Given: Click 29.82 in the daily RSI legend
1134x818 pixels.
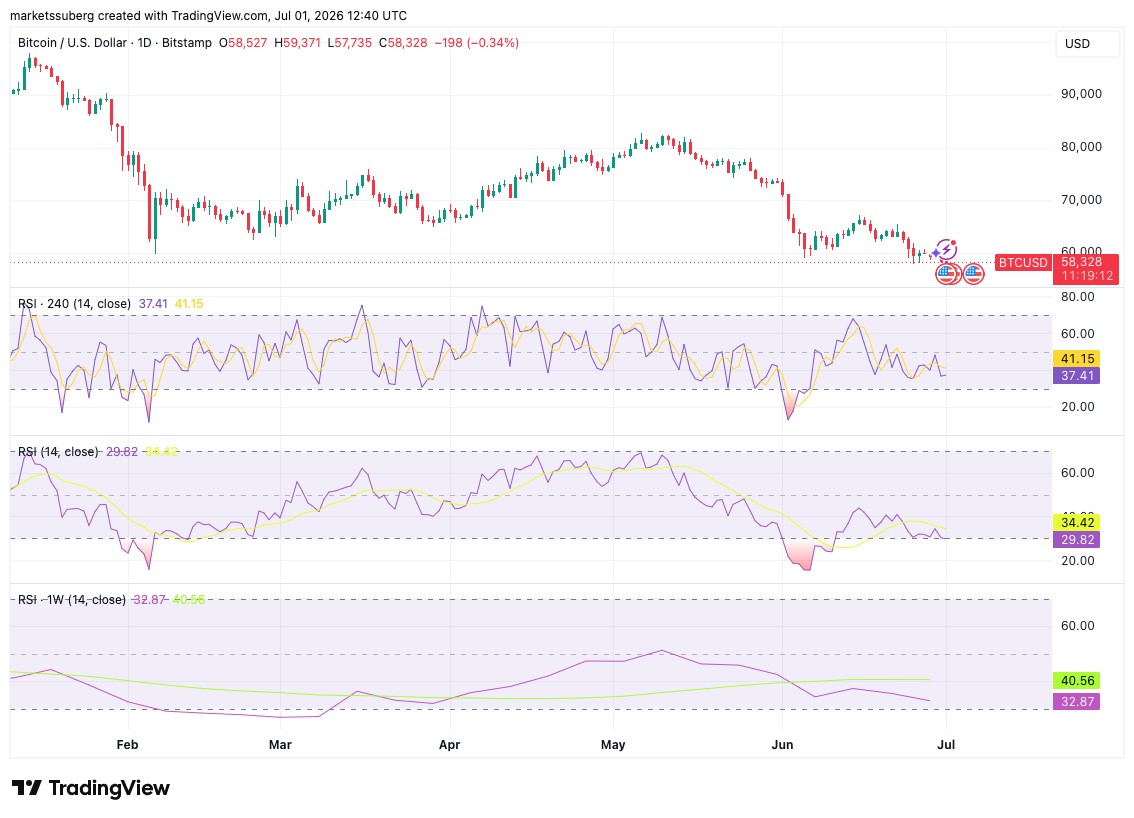Looking at the screenshot, I should coord(122,451).
